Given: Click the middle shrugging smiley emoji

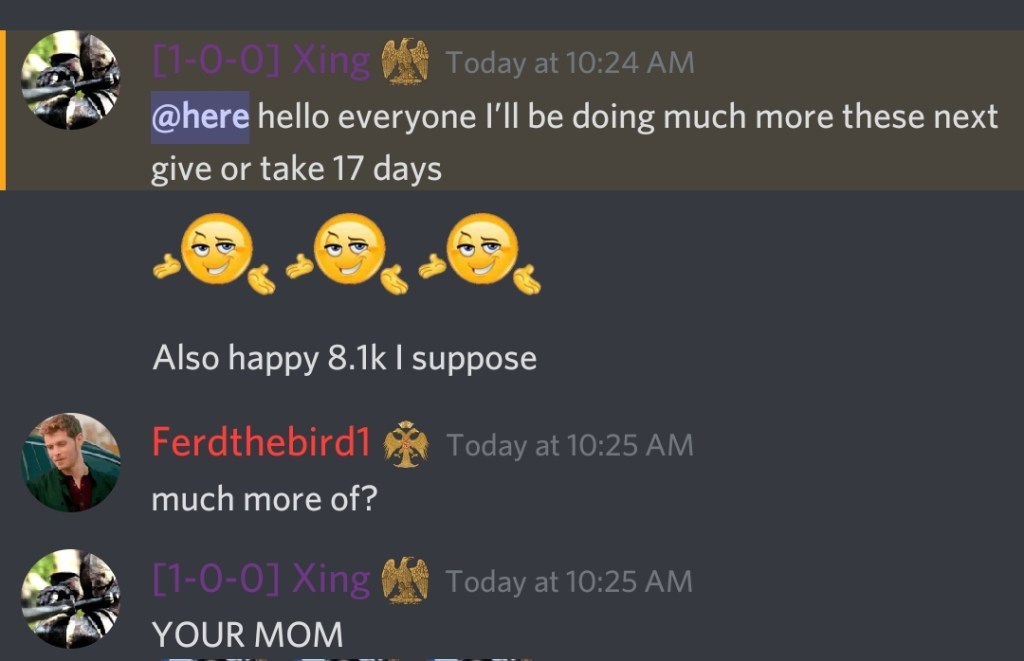Looking at the screenshot, I should coord(347,253).
